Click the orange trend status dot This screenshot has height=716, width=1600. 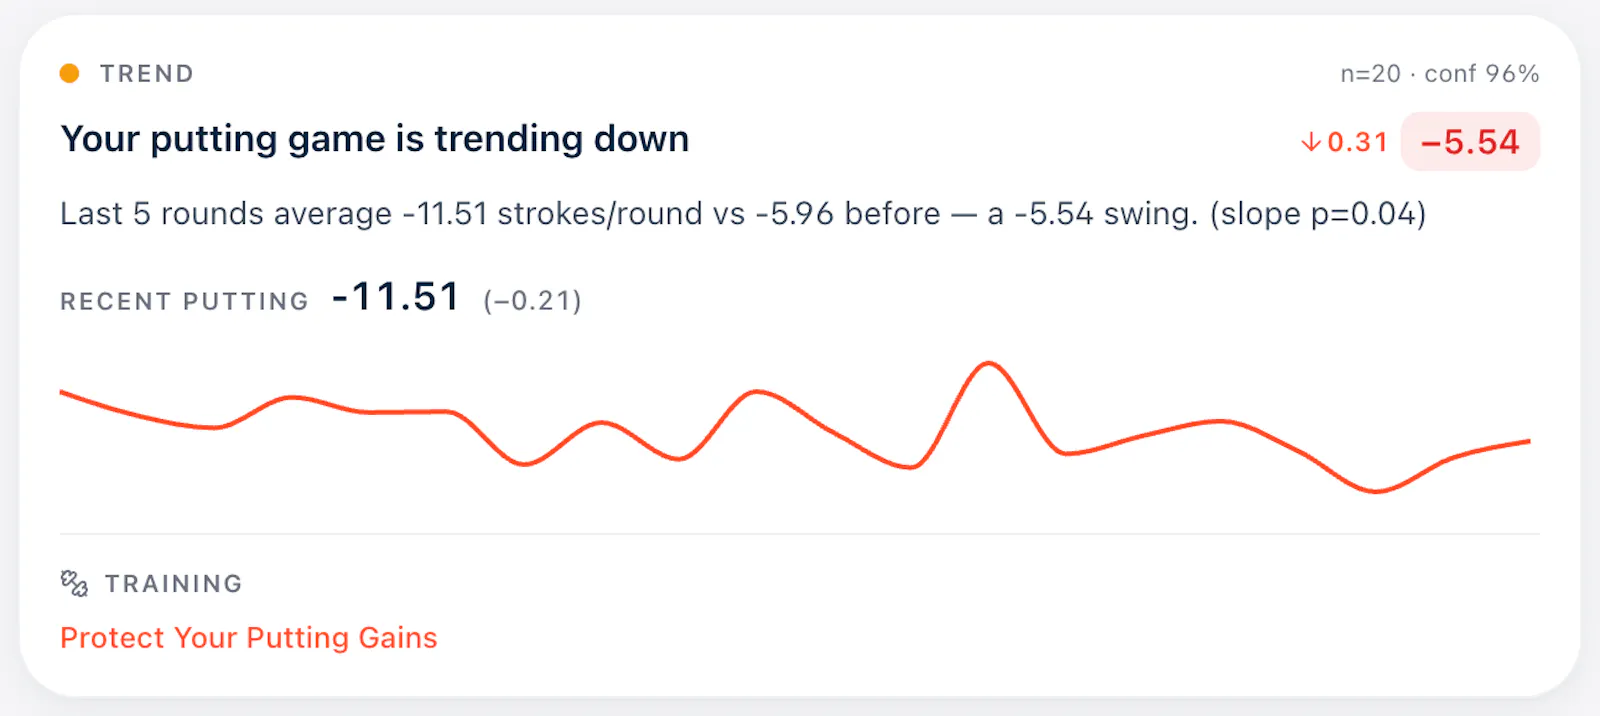(69, 73)
